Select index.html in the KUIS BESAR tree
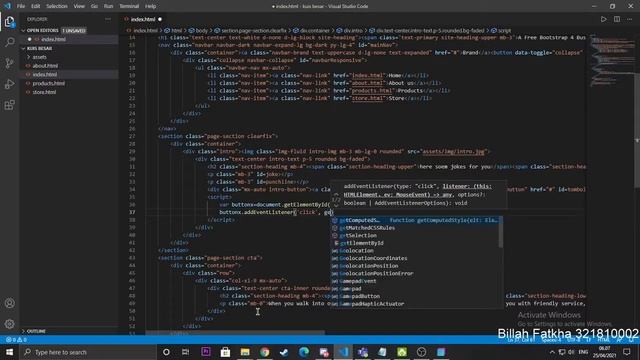Screen dimensions: 640x360 pos(45,75)
